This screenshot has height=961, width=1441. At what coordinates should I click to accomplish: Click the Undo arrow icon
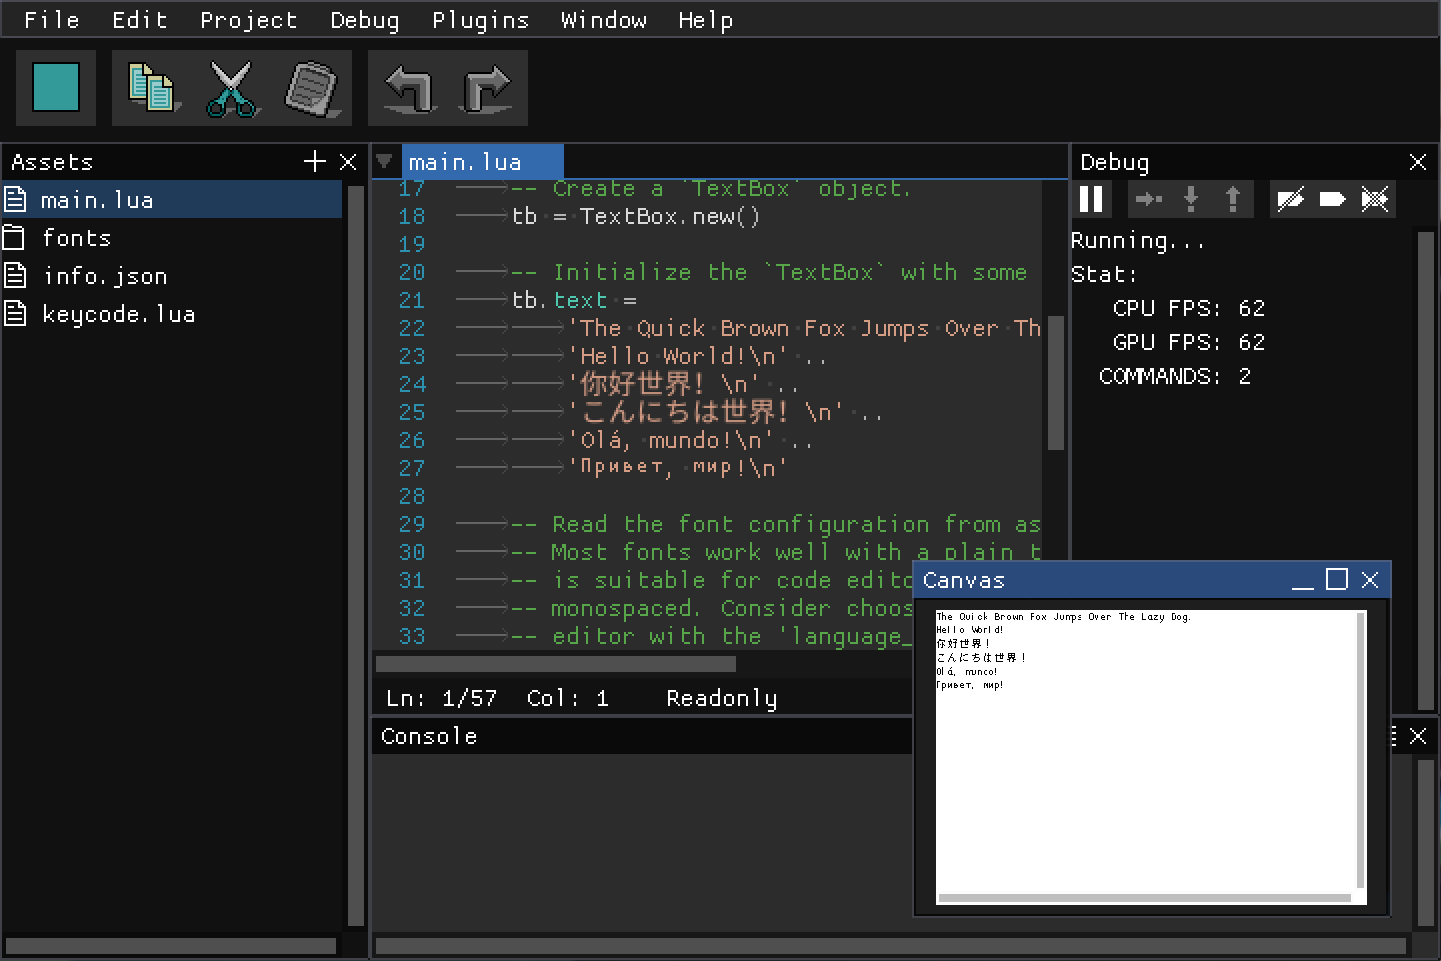click(x=409, y=88)
